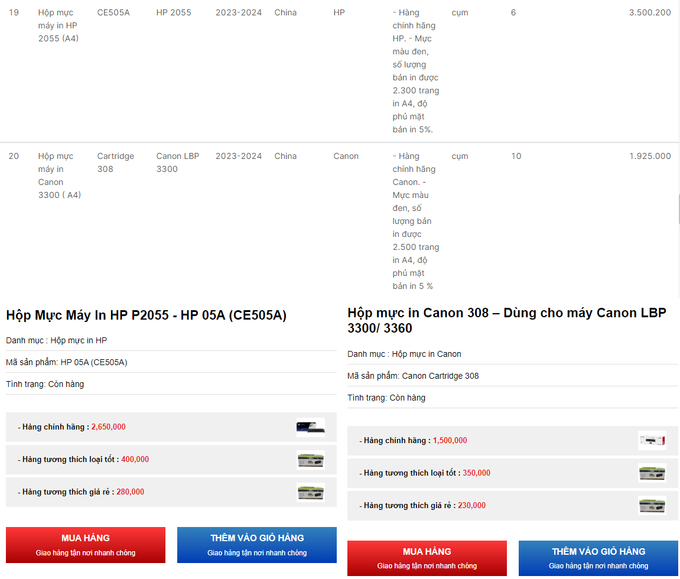Click title 'Hộp Mực Máy In HP P2055 - HP 05A (CE505A)'
The height and width of the screenshot is (579, 680).
[x=146, y=315]
